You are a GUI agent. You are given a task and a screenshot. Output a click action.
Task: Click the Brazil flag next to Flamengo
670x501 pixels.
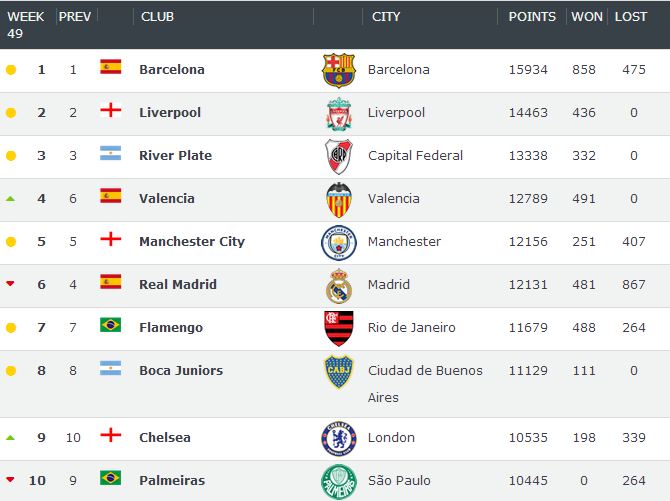click(111, 324)
